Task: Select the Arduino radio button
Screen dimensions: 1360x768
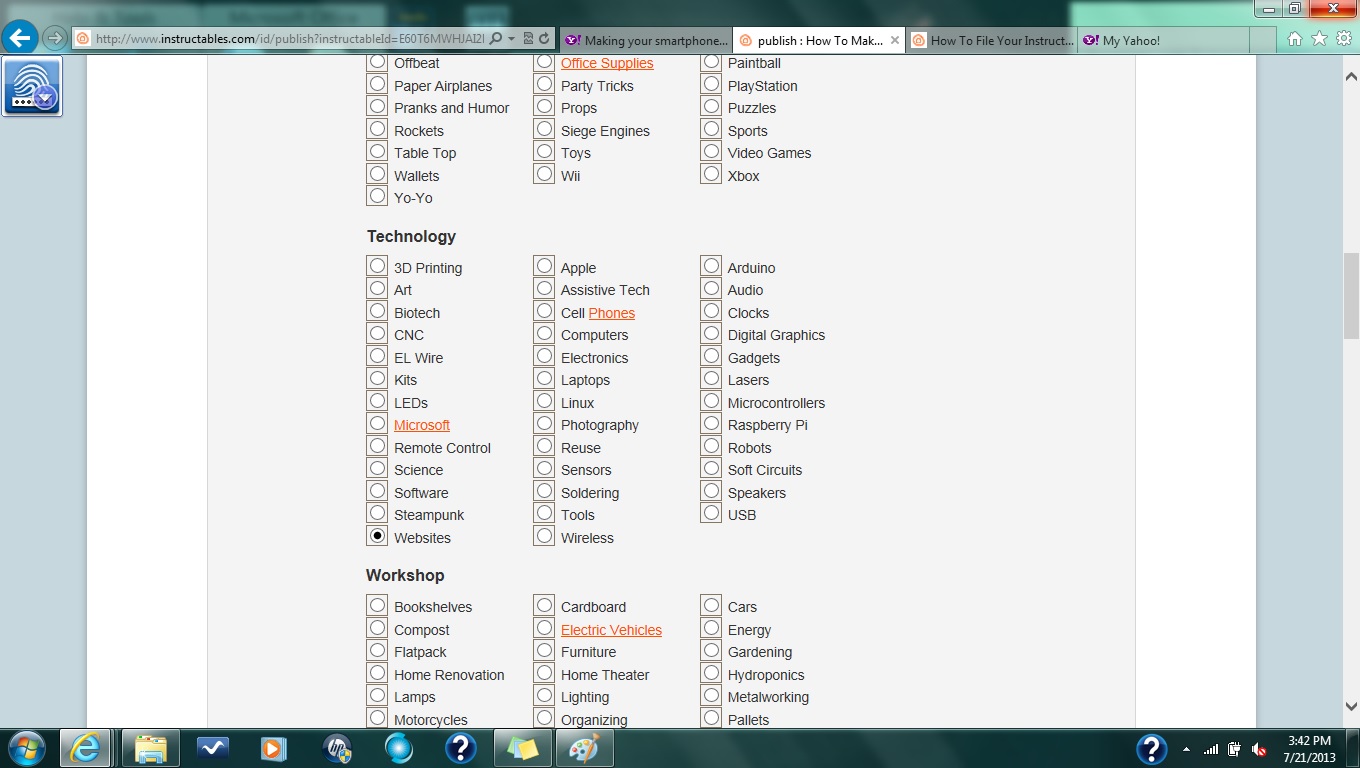Action: coord(711,266)
